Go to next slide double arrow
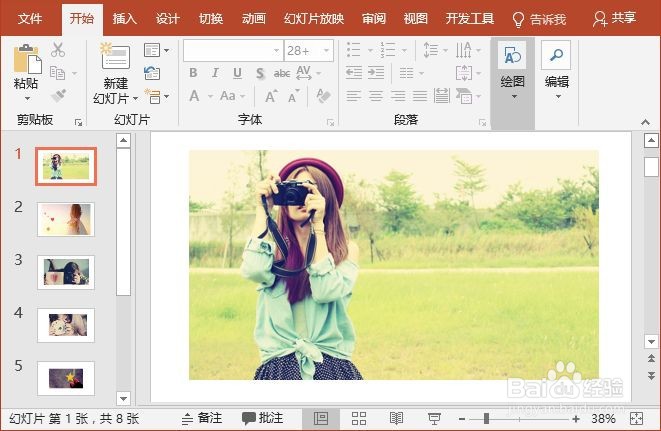The image size is (661, 431). click(x=651, y=375)
